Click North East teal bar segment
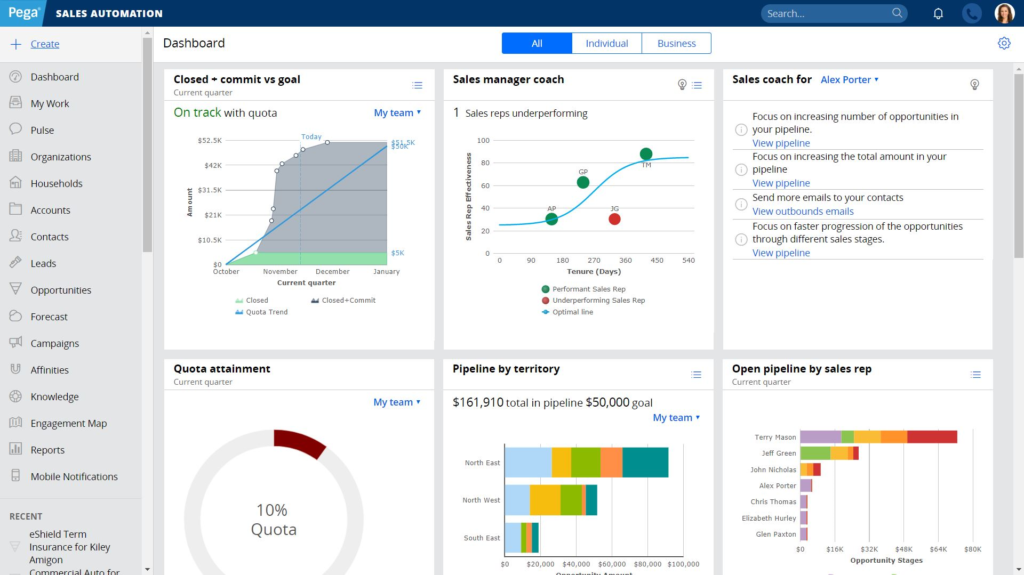This screenshot has height=575, width=1024. click(x=645, y=462)
